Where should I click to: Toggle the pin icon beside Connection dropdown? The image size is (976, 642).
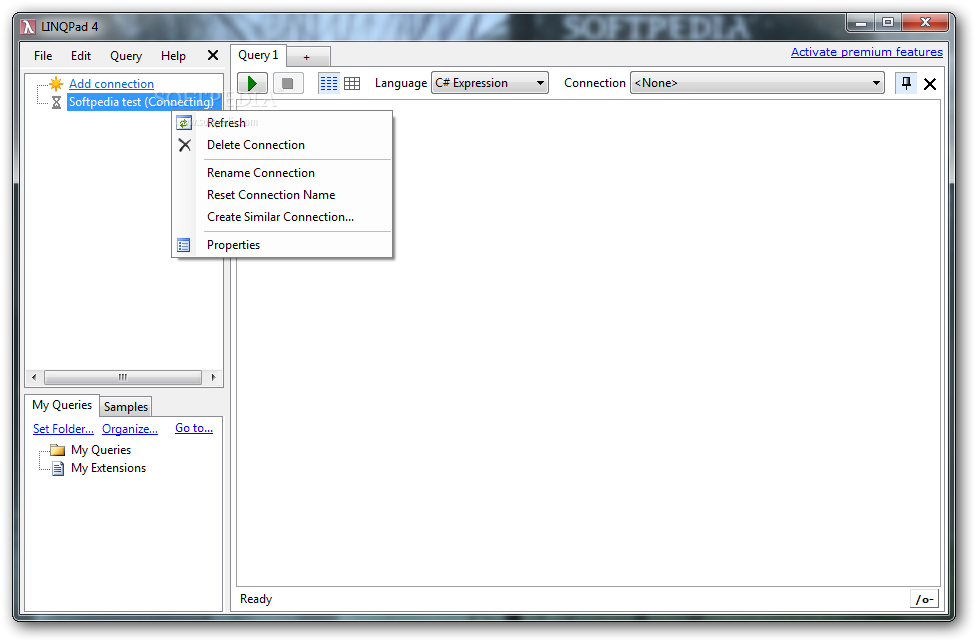click(x=906, y=83)
